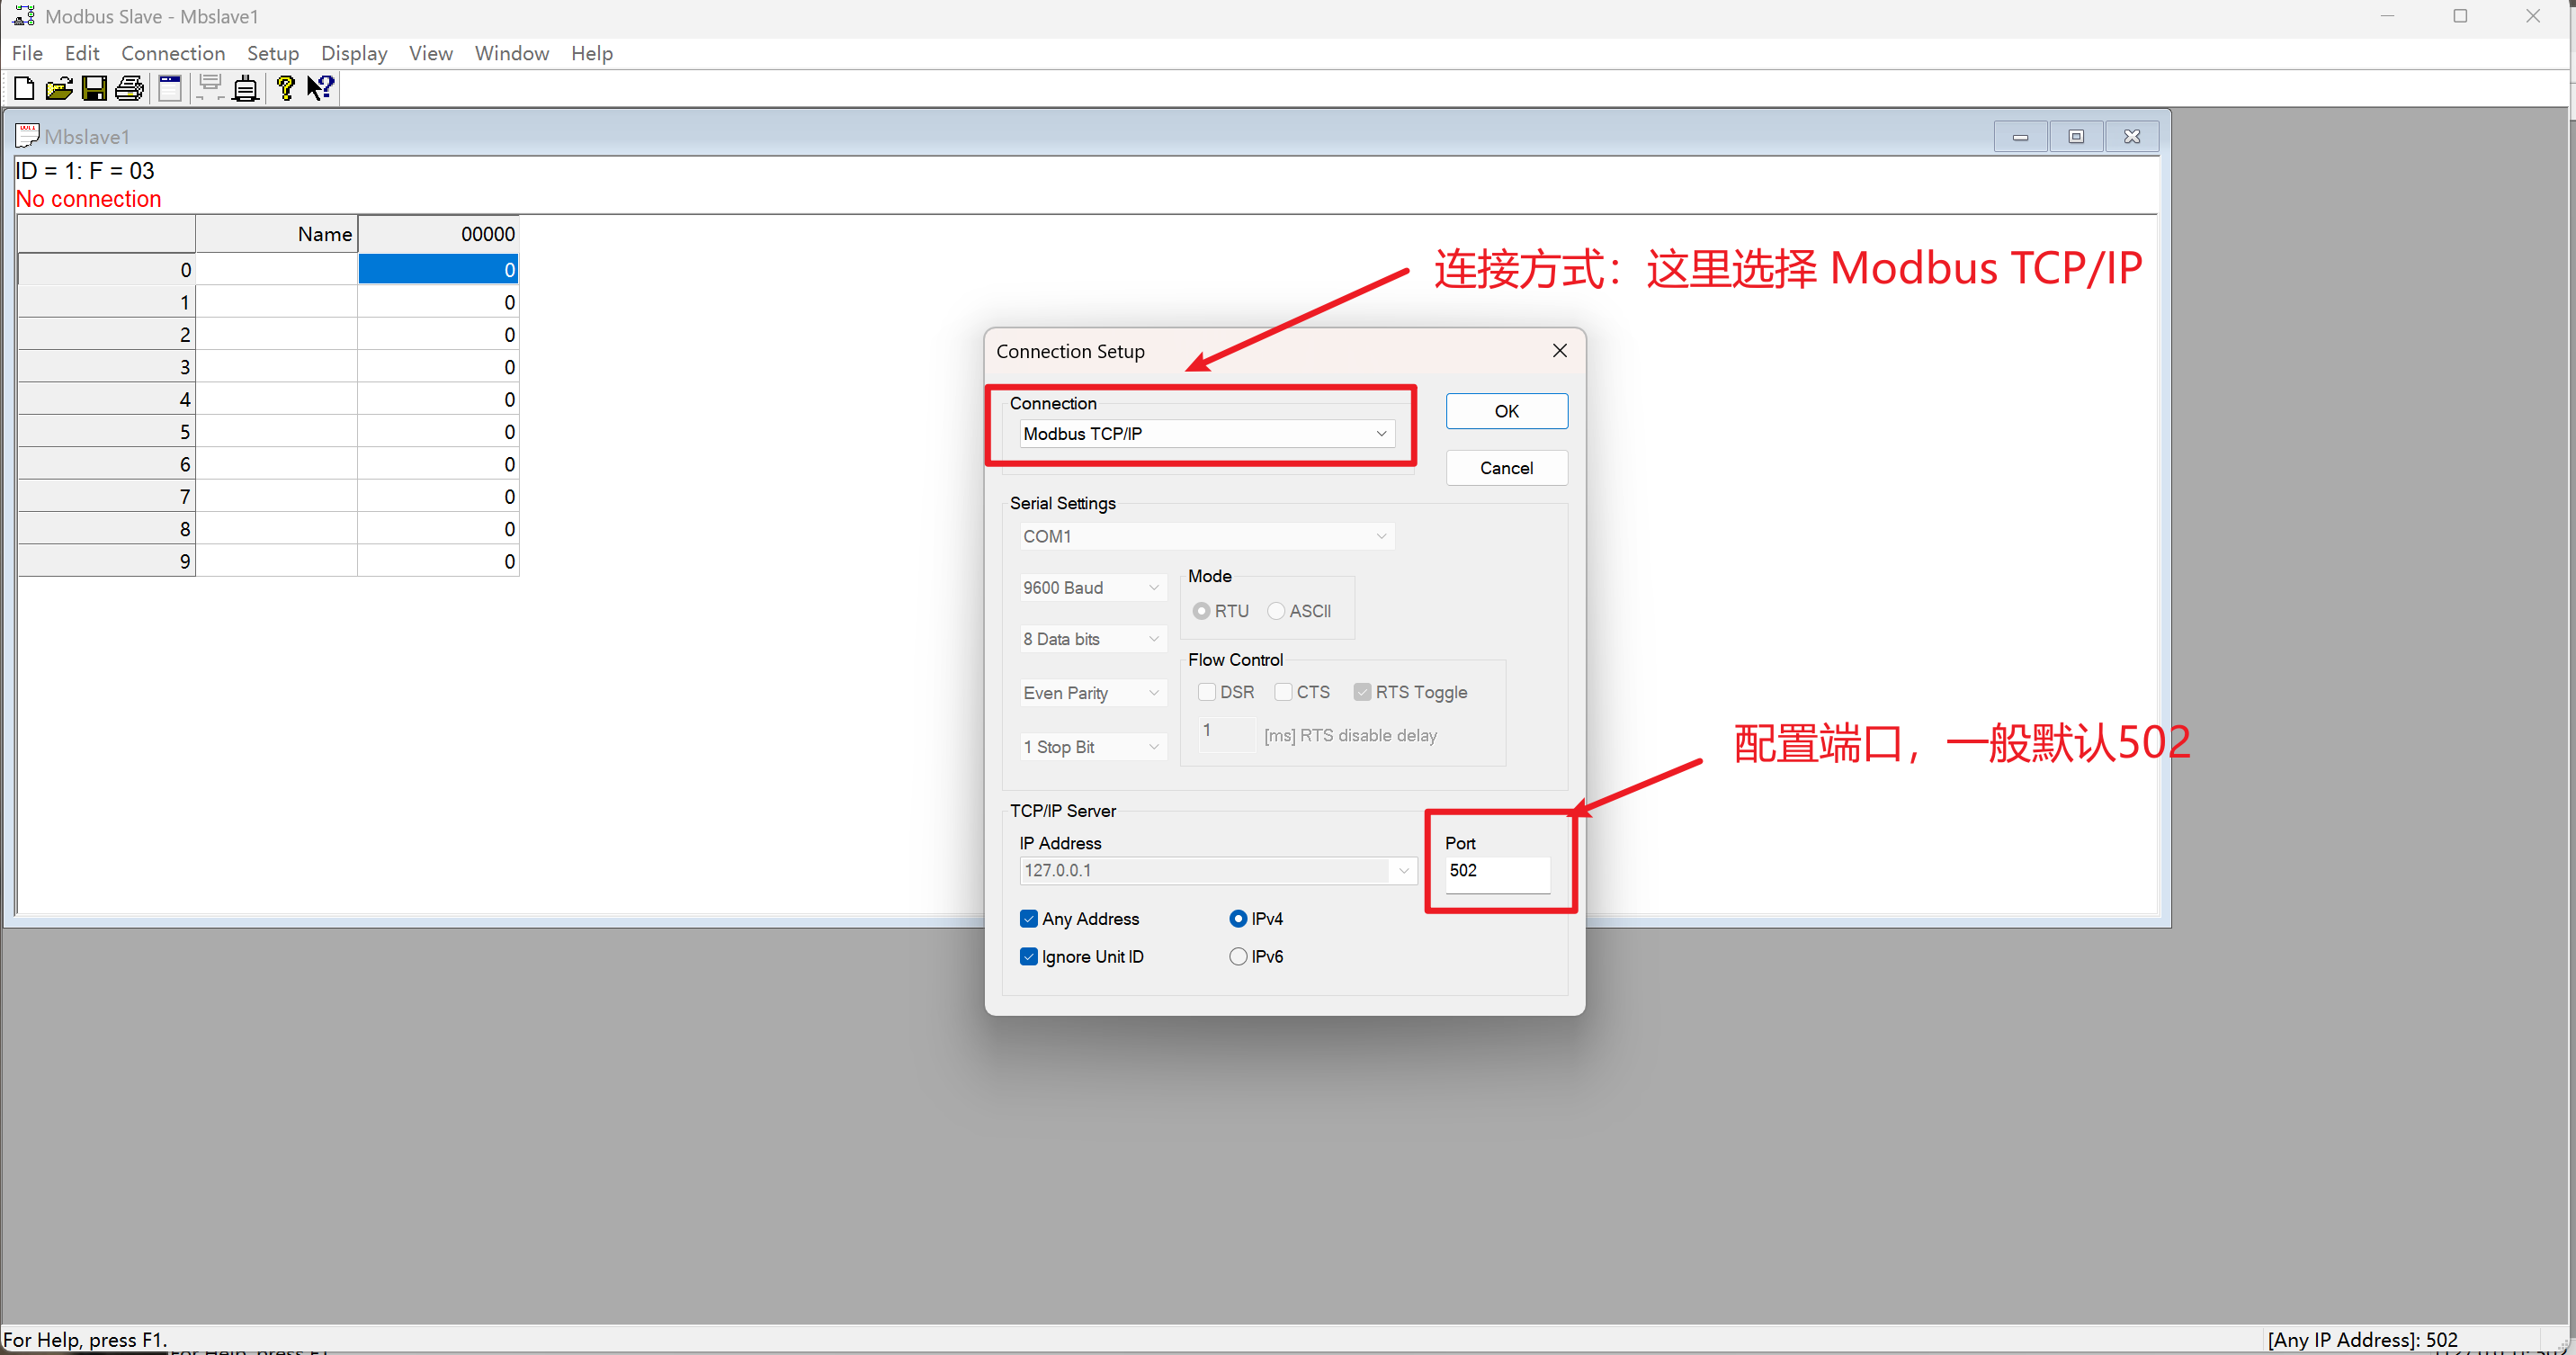Click the row header numbered 7
The width and height of the screenshot is (2576, 1355).
(107, 497)
